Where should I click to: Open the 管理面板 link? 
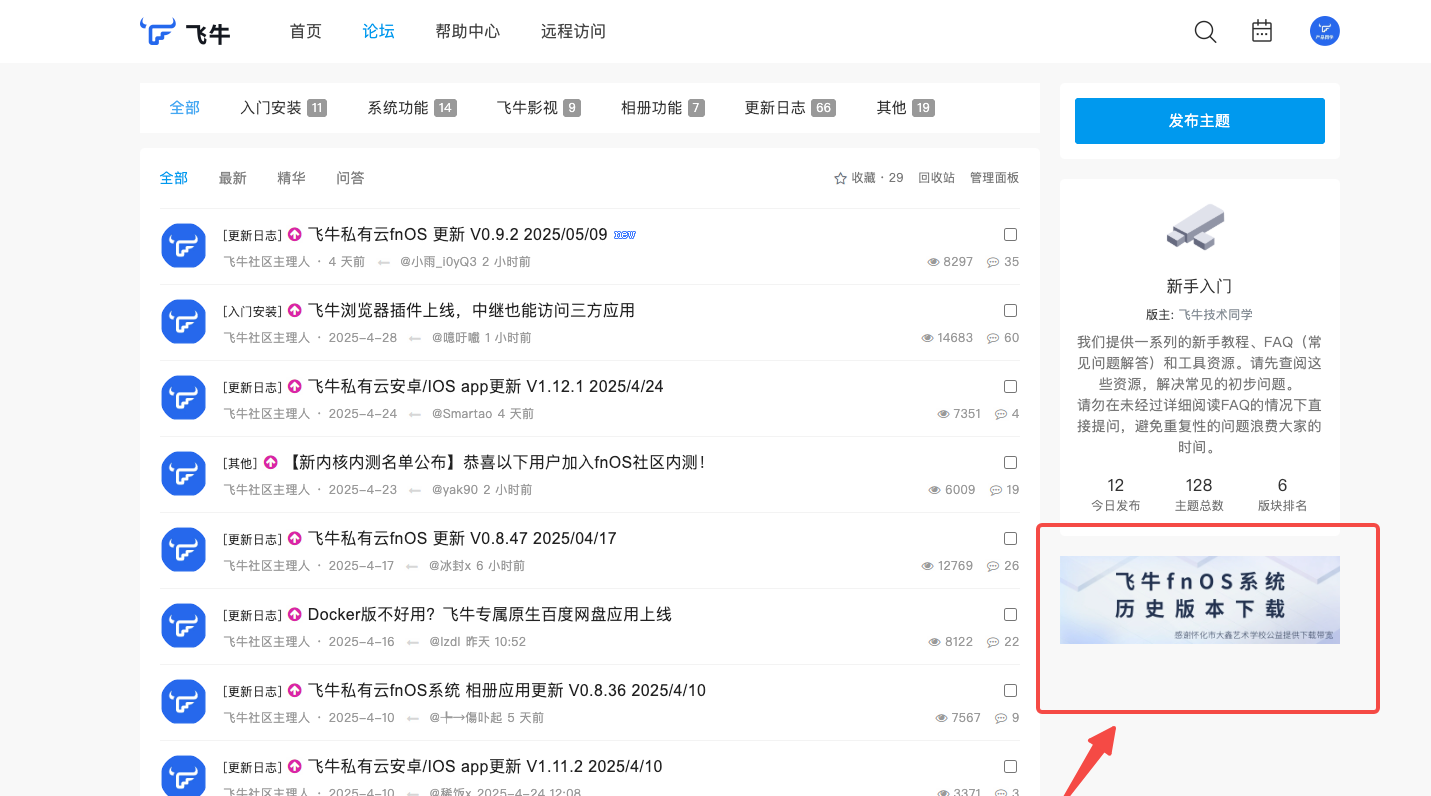[995, 178]
